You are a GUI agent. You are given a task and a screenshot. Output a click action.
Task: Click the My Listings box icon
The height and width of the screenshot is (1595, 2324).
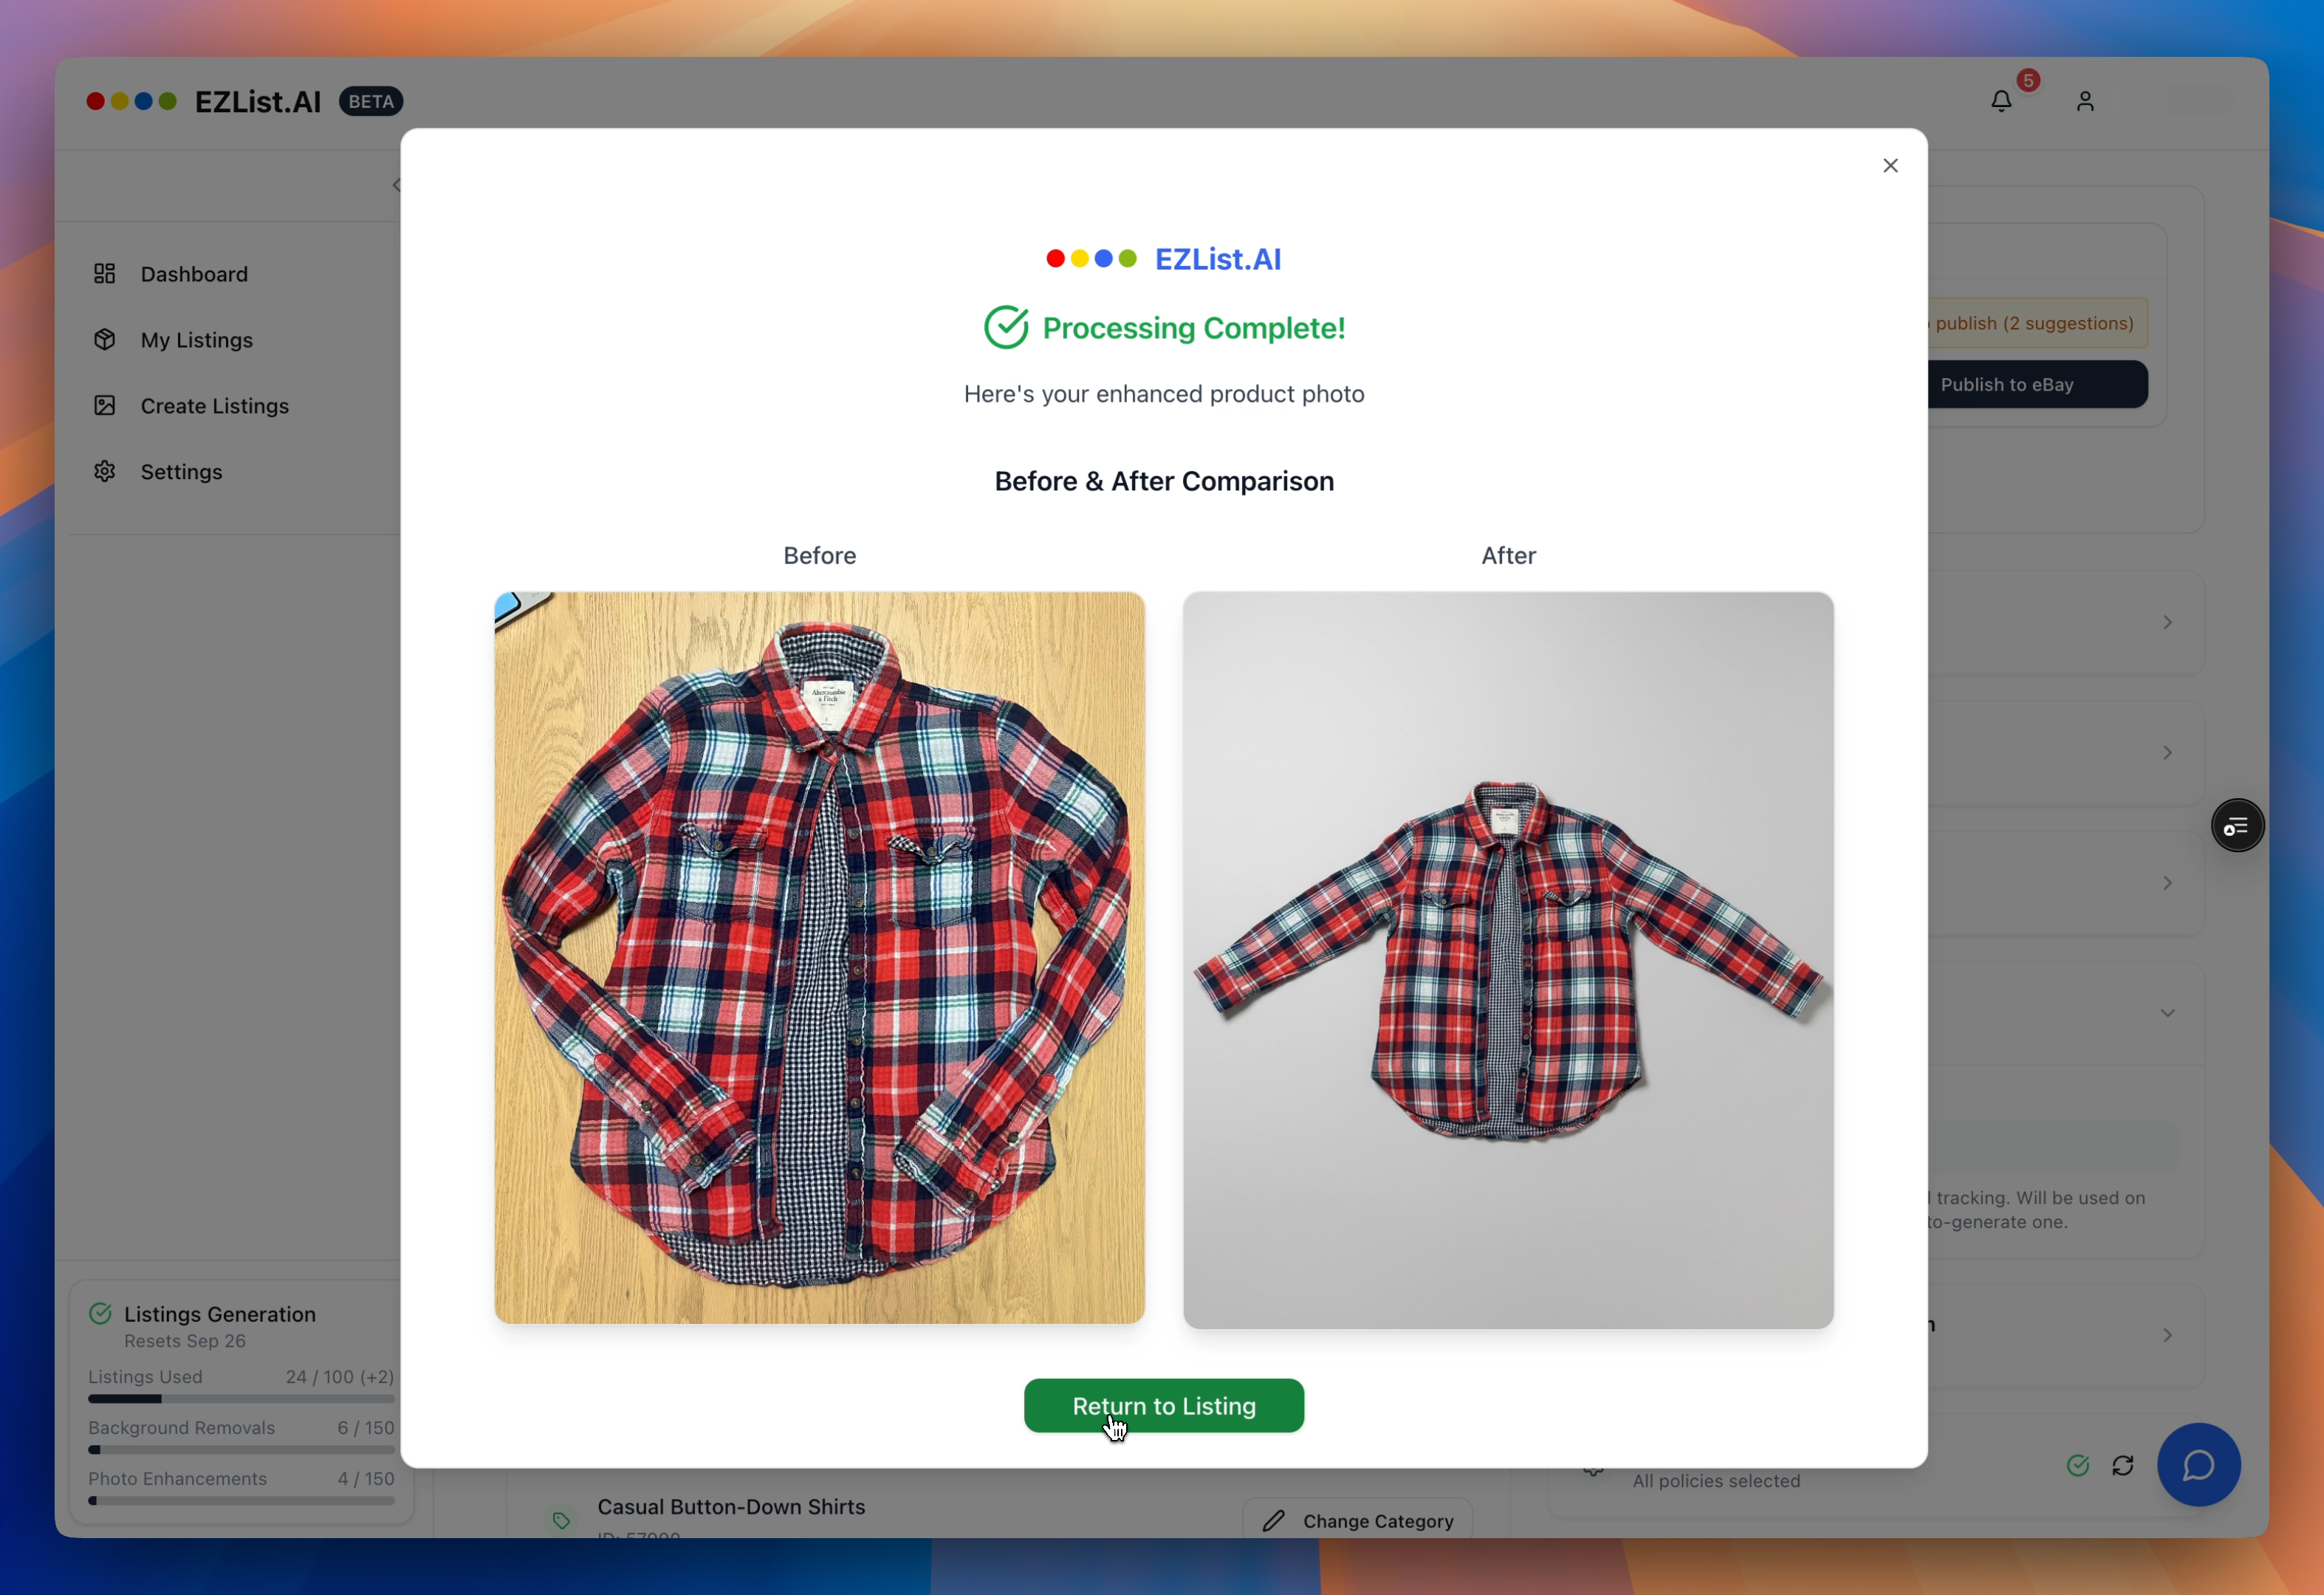pos(105,340)
